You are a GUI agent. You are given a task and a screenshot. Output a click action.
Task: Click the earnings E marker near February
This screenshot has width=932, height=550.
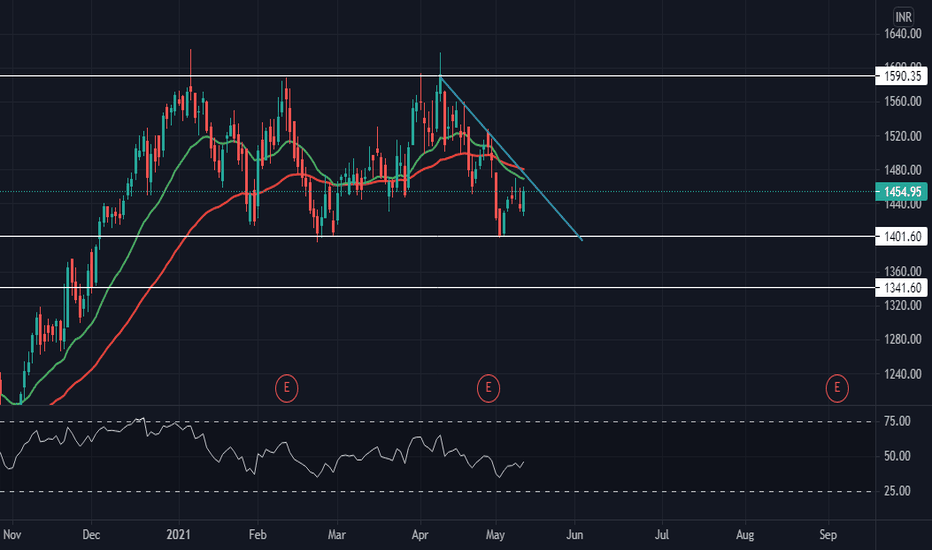click(286, 388)
